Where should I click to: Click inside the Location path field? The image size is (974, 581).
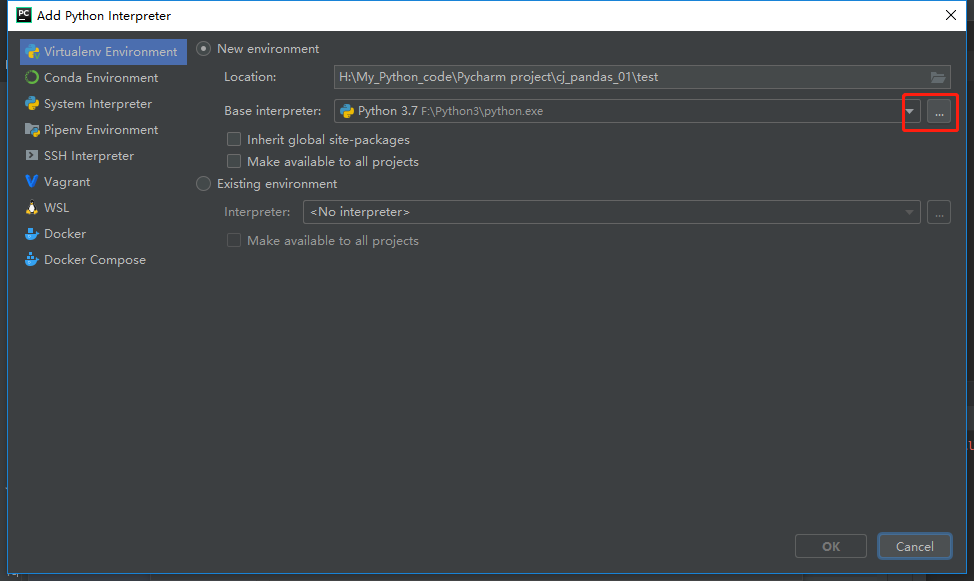pyautogui.click(x=600, y=76)
